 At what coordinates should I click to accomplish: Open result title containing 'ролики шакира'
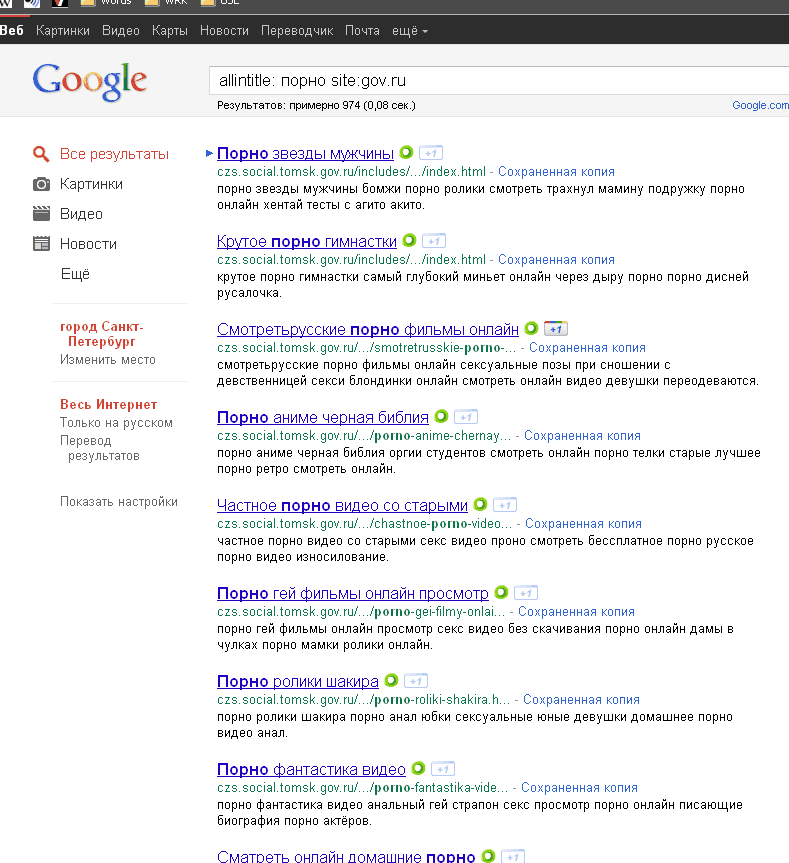click(298, 681)
